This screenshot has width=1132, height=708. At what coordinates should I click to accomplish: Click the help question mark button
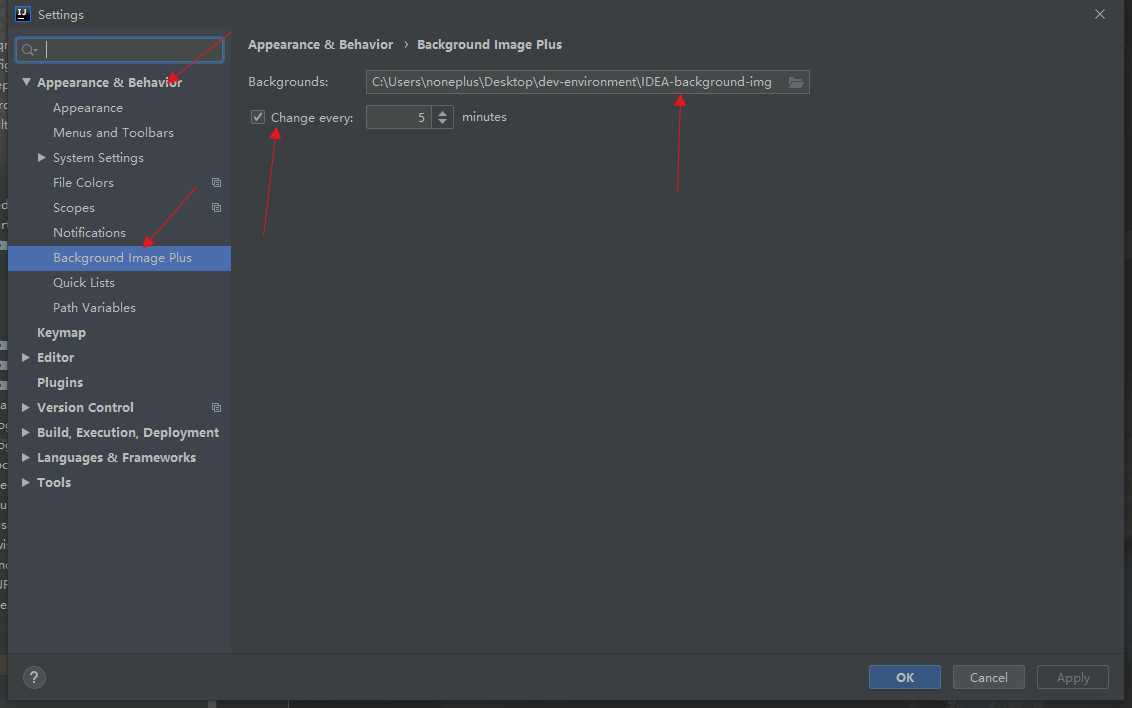tap(34, 677)
